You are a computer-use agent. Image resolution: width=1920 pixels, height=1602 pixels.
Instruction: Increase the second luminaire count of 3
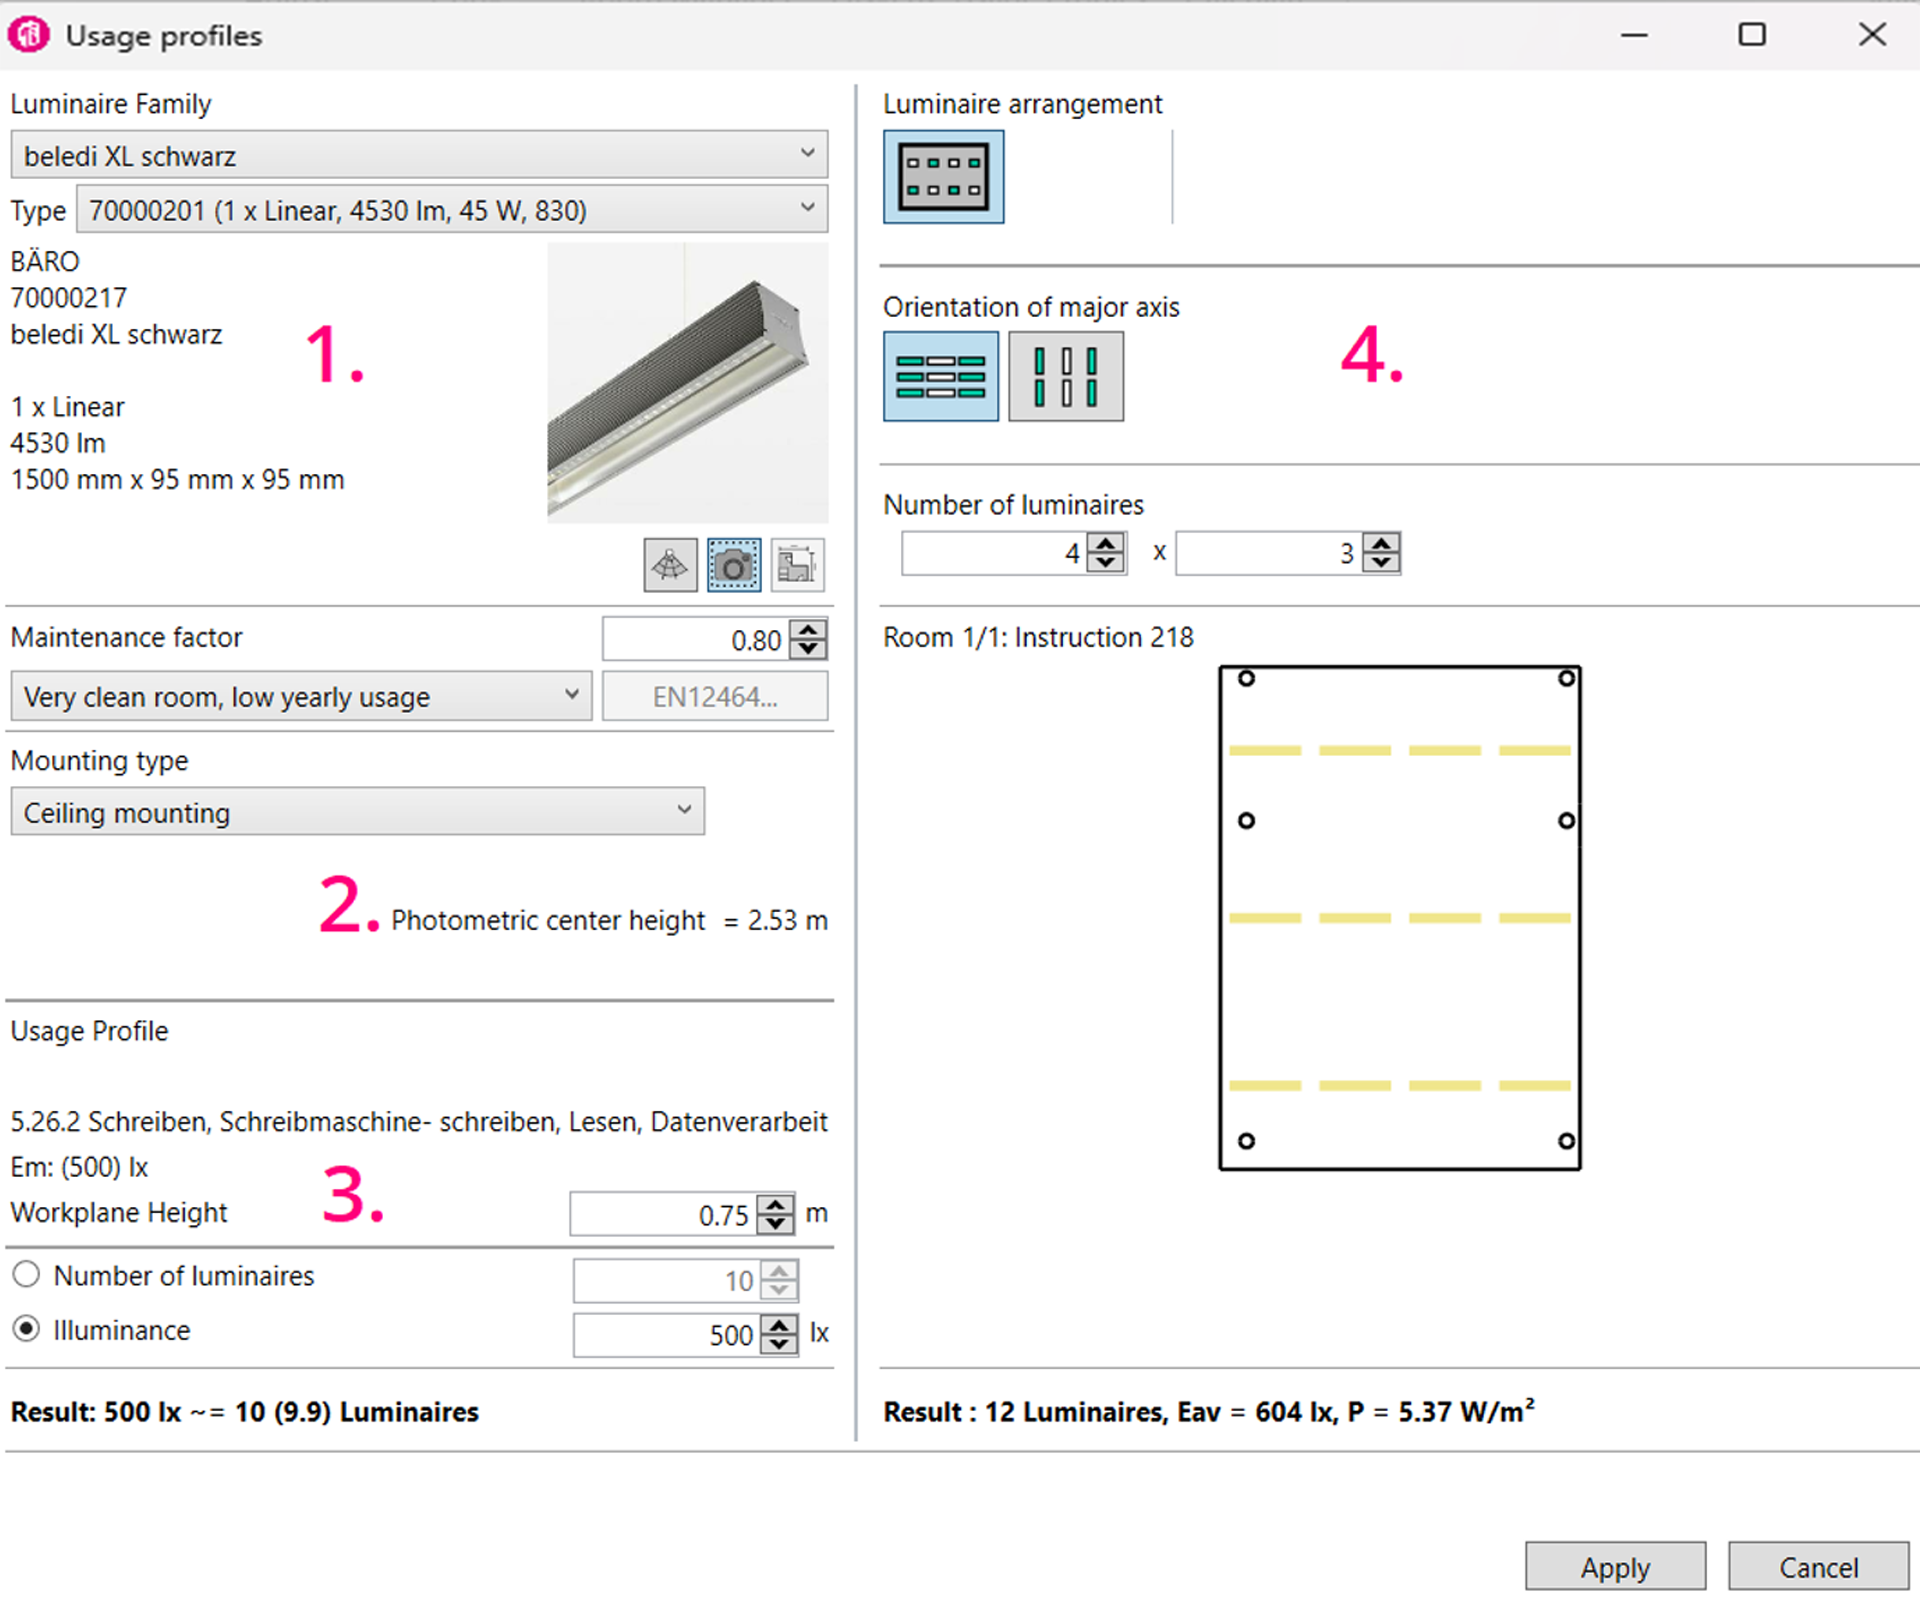point(1381,543)
